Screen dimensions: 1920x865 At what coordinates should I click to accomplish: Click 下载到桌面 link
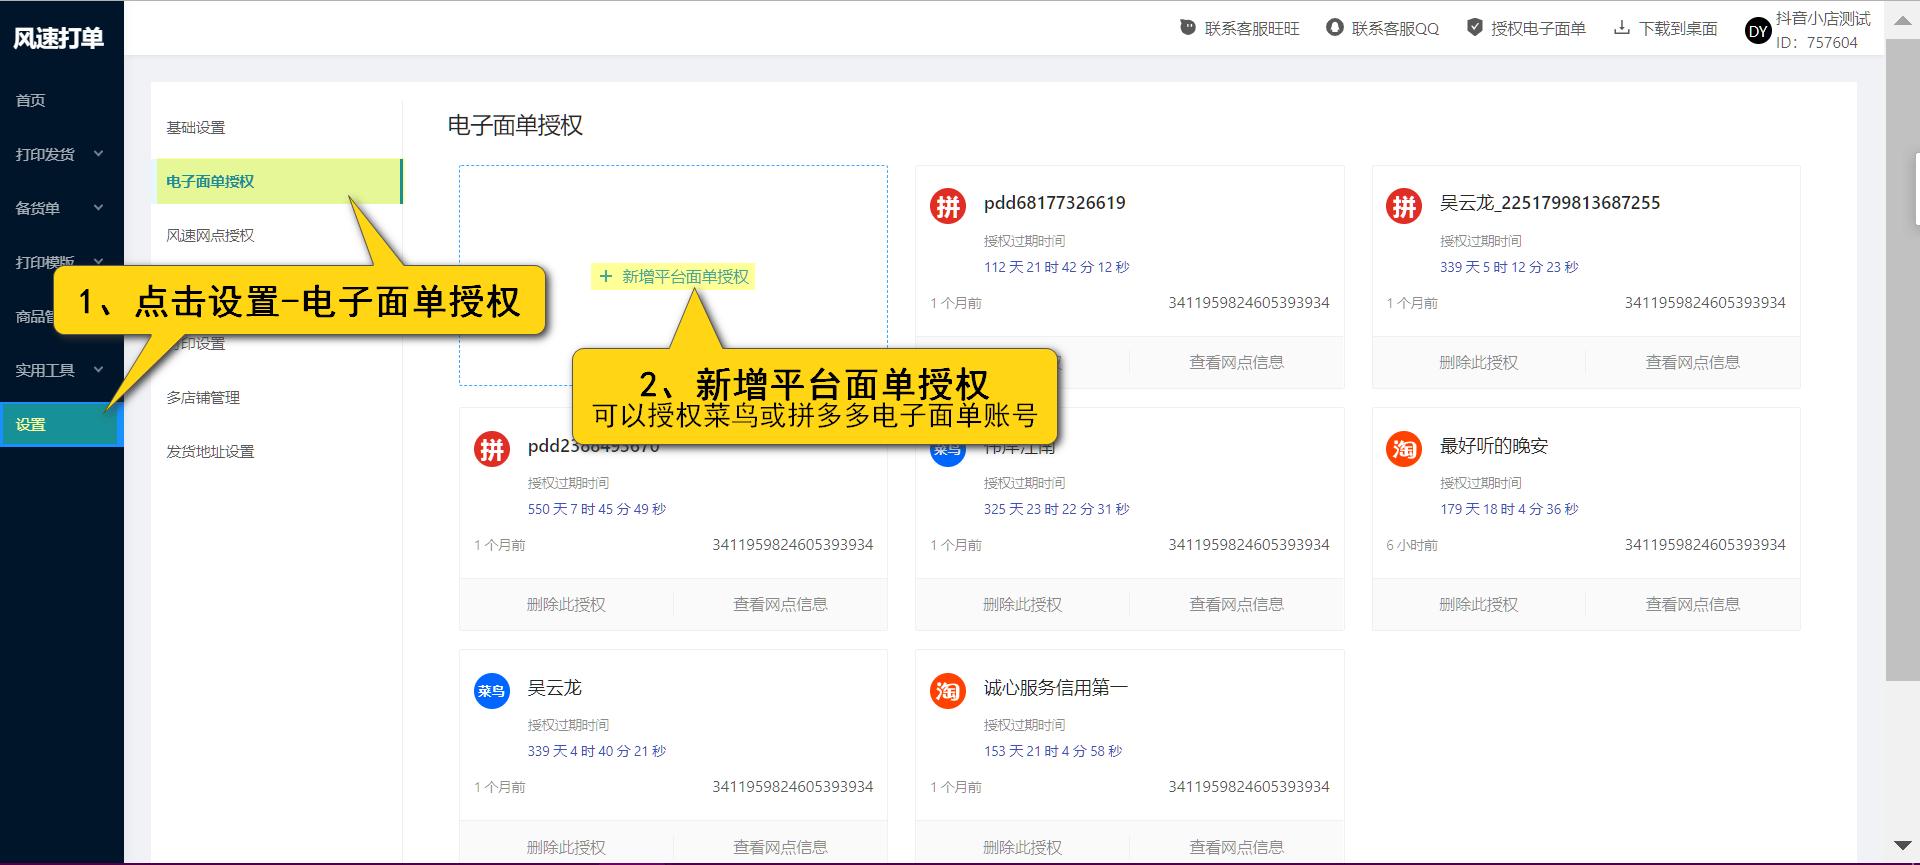click(x=1678, y=29)
